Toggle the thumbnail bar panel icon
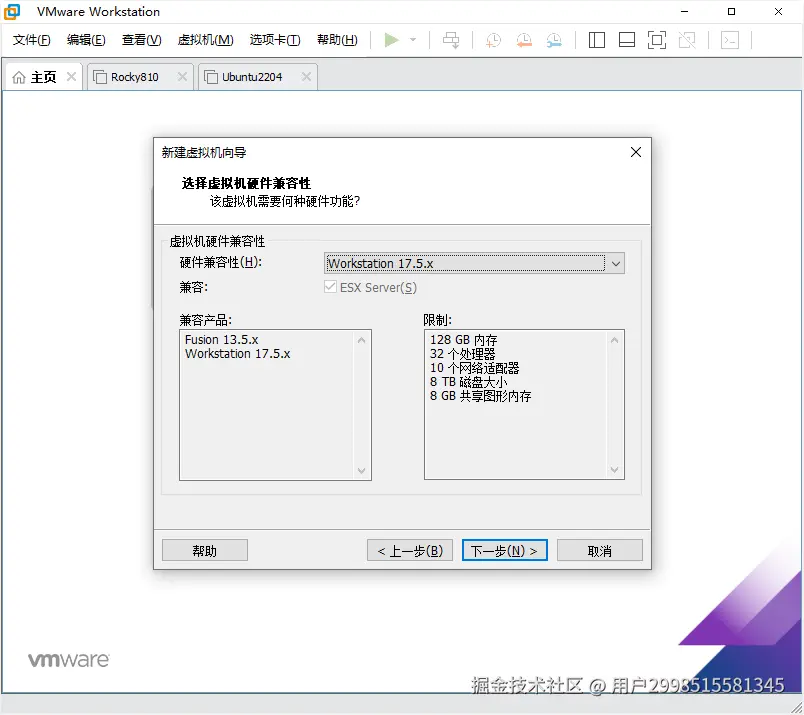 [627, 40]
